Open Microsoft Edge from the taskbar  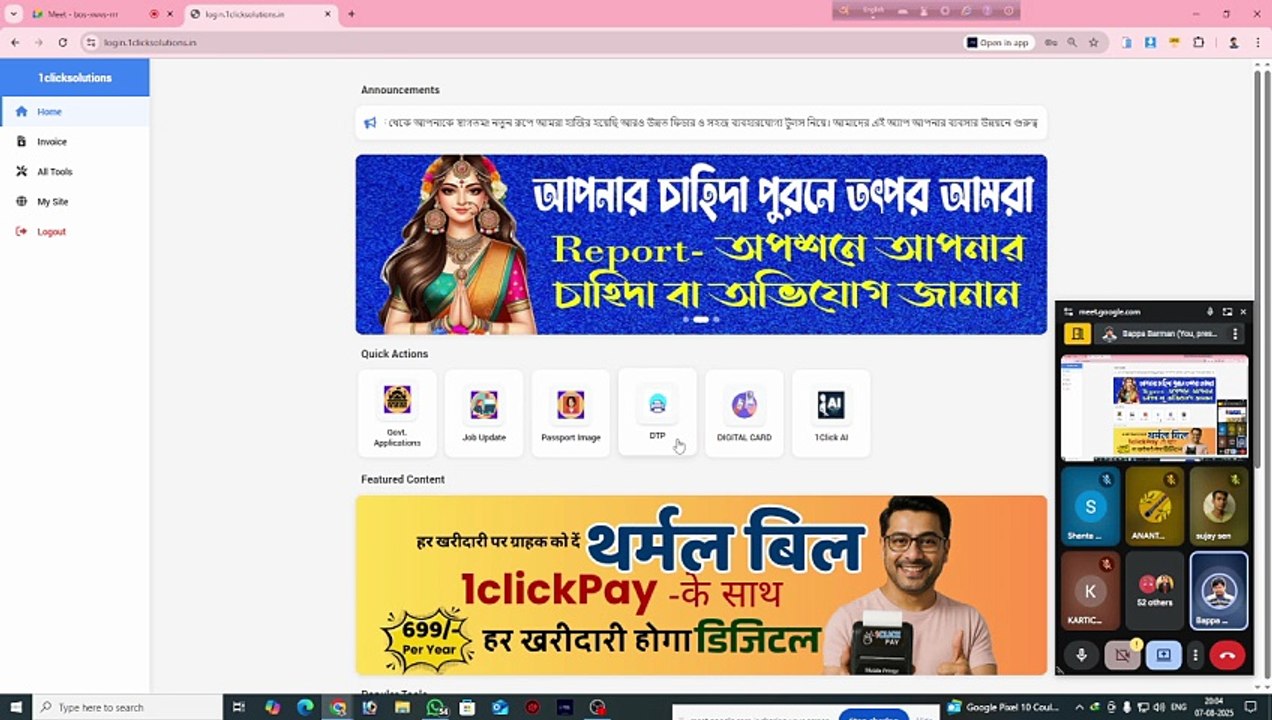[x=305, y=707]
